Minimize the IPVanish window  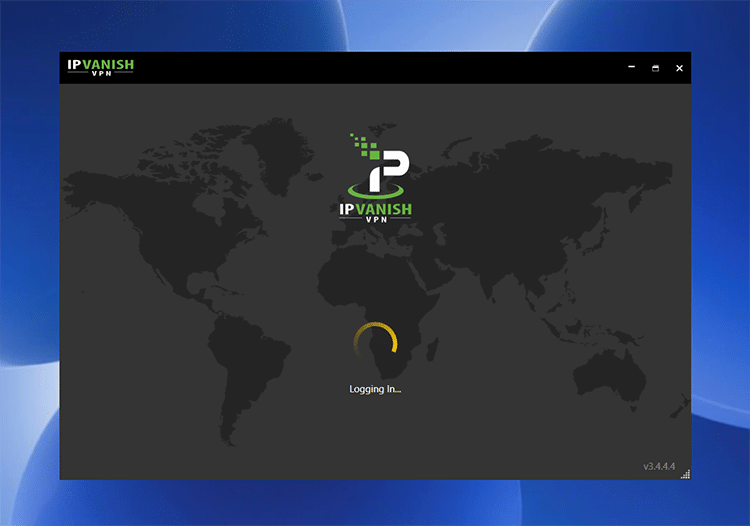631,68
